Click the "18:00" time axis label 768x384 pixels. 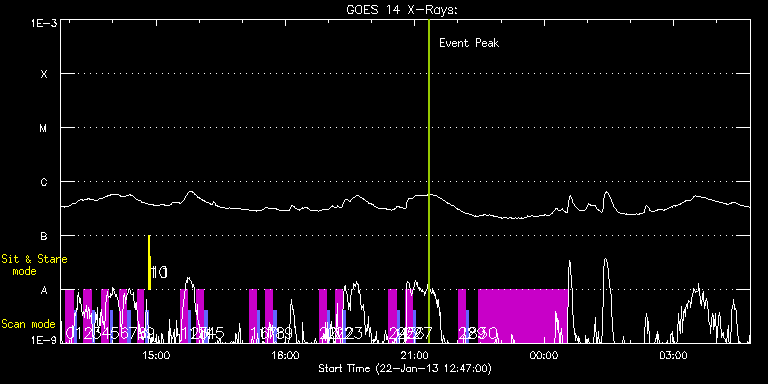tap(285, 355)
